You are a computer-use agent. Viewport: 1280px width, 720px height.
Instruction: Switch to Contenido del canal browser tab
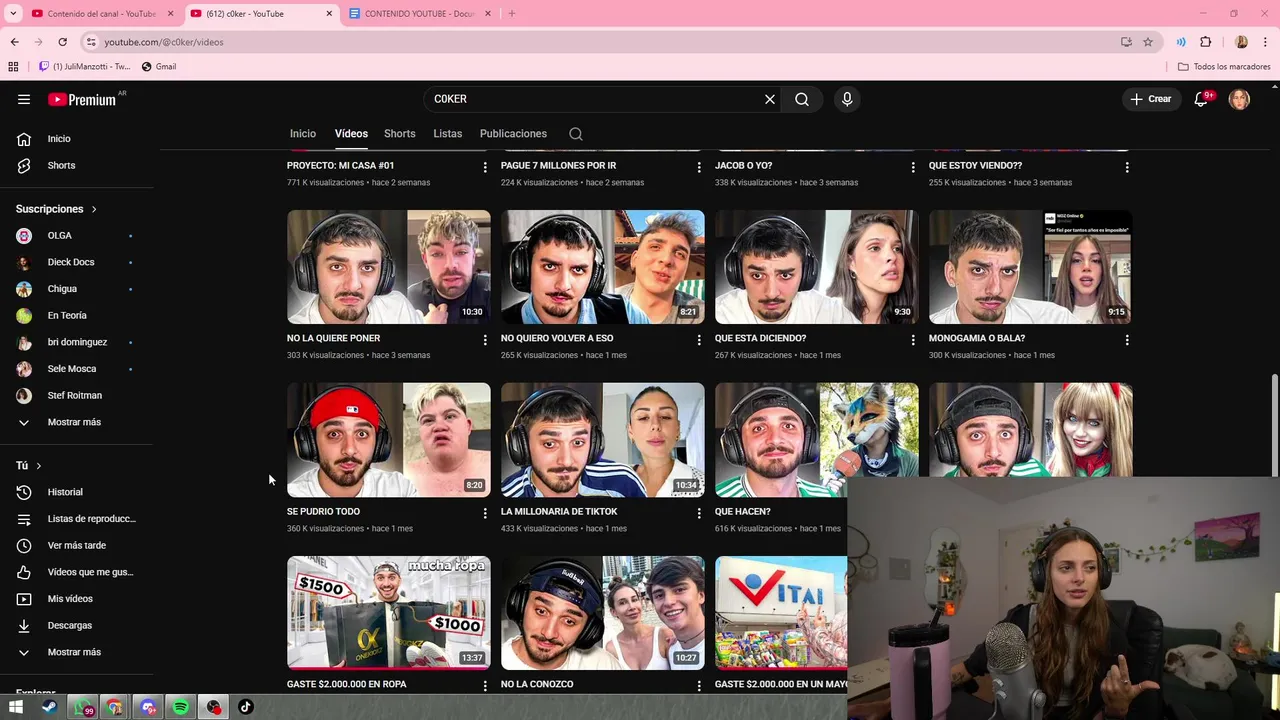101,13
